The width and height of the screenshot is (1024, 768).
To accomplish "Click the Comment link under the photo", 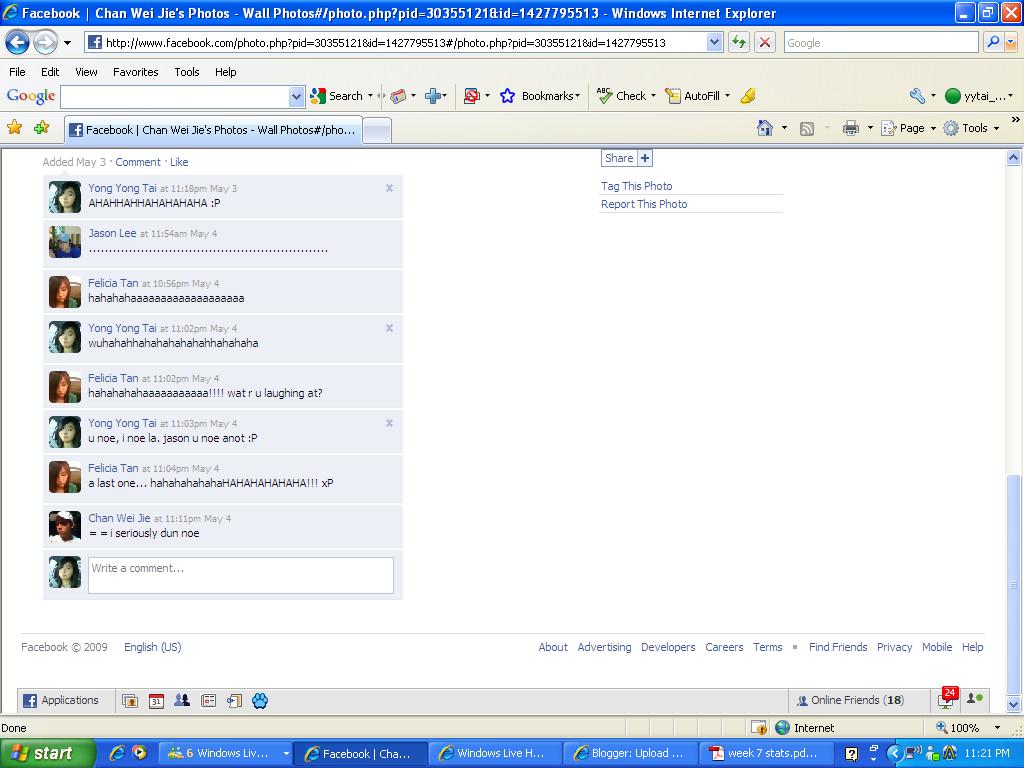I will [x=138, y=162].
